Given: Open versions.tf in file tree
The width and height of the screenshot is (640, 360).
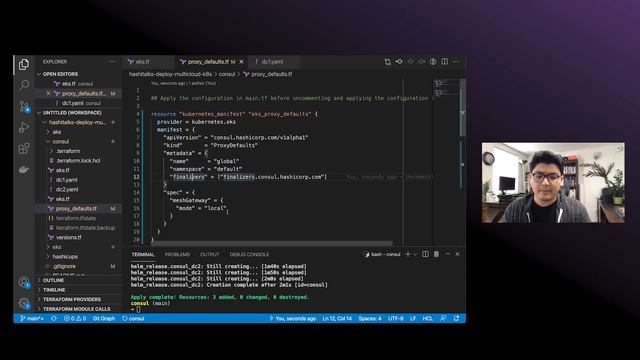Looking at the screenshot, I should pyautogui.click(x=69, y=237).
